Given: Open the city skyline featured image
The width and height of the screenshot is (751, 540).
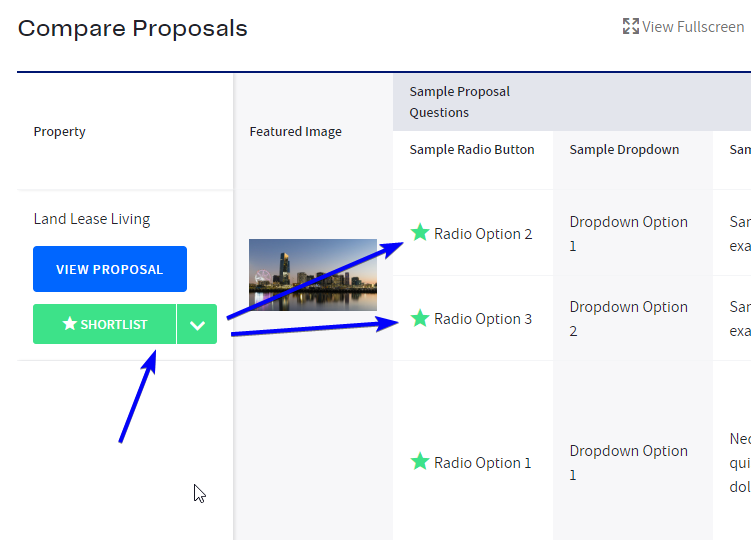Looking at the screenshot, I should tap(312, 275).
